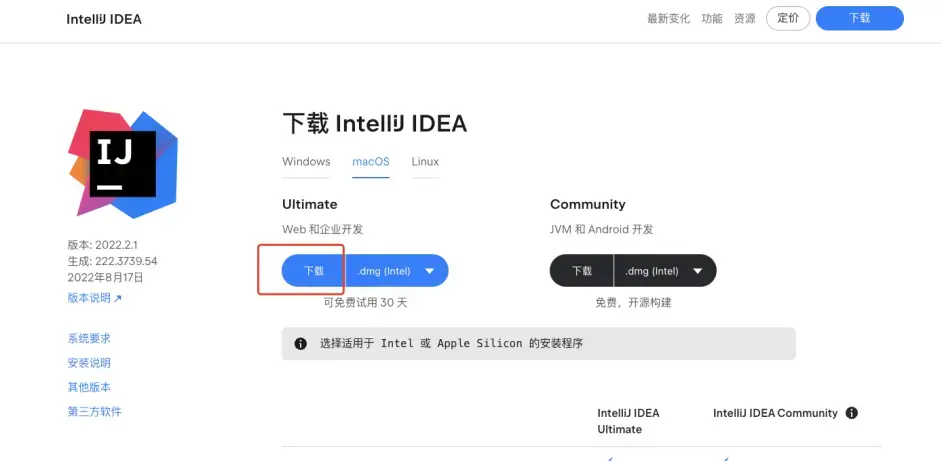Switch to the Linux tab
The width and height of the screenshot is (942, 461).
tap(425, 162)
